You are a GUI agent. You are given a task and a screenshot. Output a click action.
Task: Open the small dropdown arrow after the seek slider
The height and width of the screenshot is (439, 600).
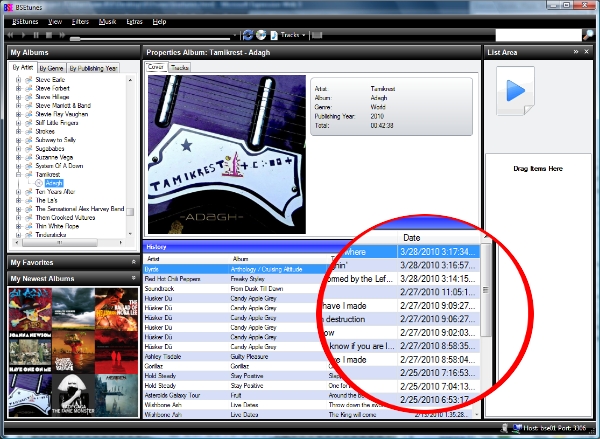click(235, 36)
